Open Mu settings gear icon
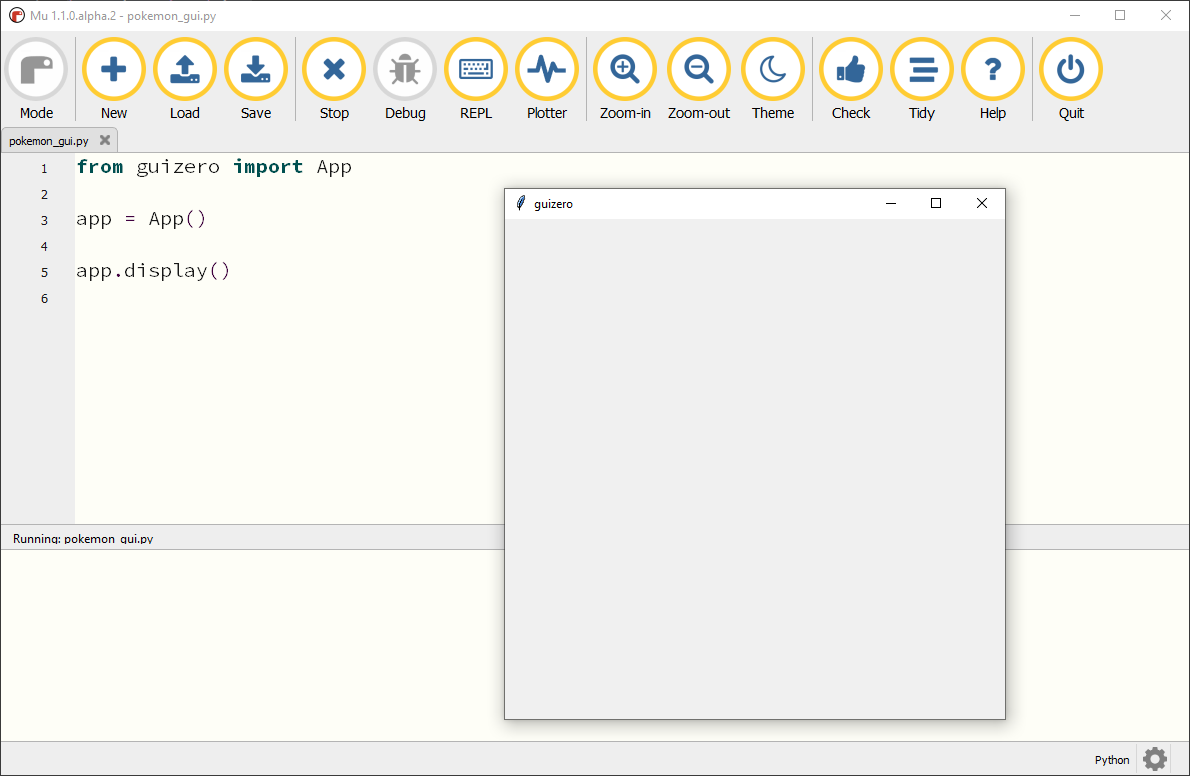 (1154, 759)
